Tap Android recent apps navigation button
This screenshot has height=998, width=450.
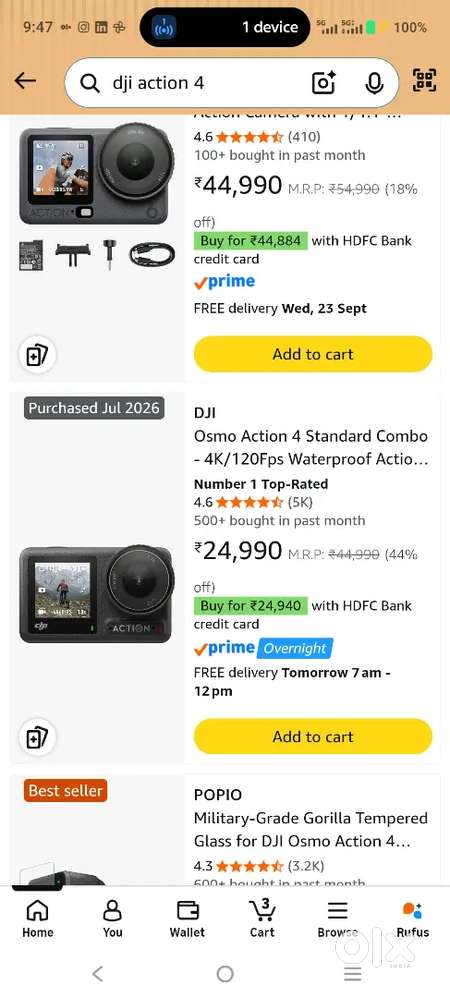353,973
